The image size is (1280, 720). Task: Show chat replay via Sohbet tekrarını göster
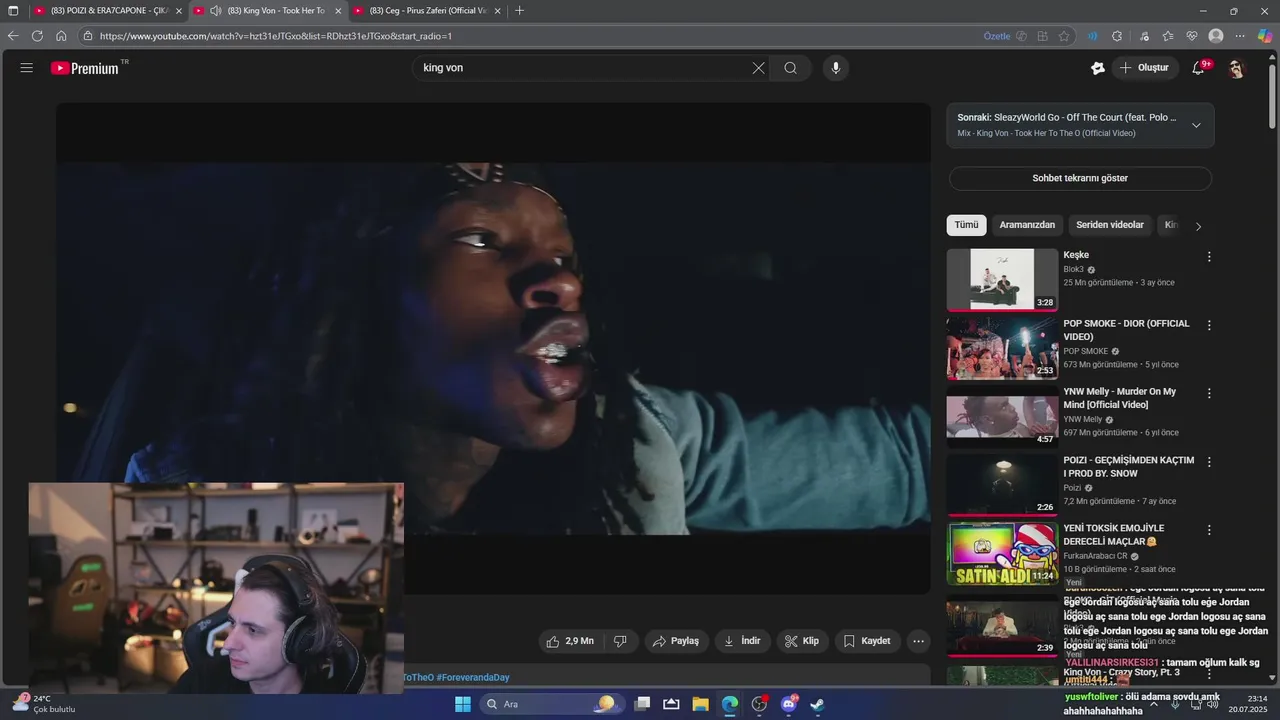pos(1080,178)
